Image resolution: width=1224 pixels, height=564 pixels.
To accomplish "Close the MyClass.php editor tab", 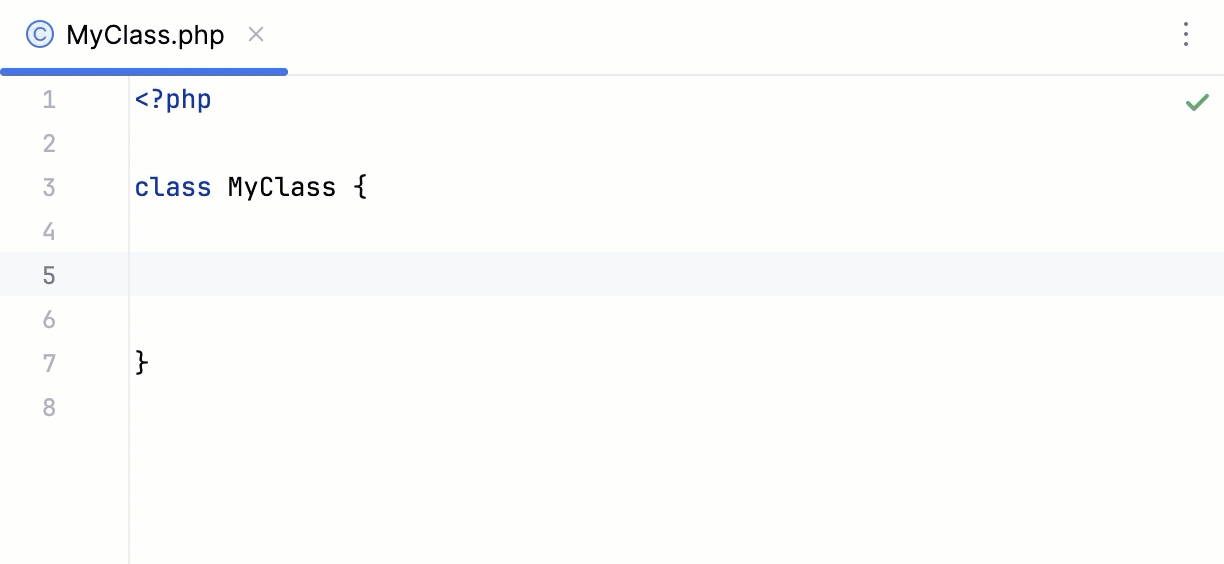I will tap(256, 35).
